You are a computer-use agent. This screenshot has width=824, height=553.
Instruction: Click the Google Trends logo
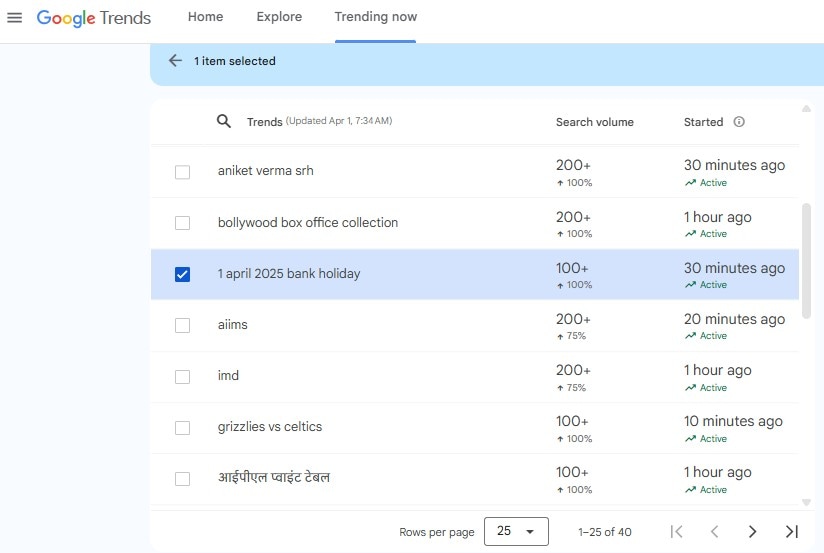click(x=94, y=18)
